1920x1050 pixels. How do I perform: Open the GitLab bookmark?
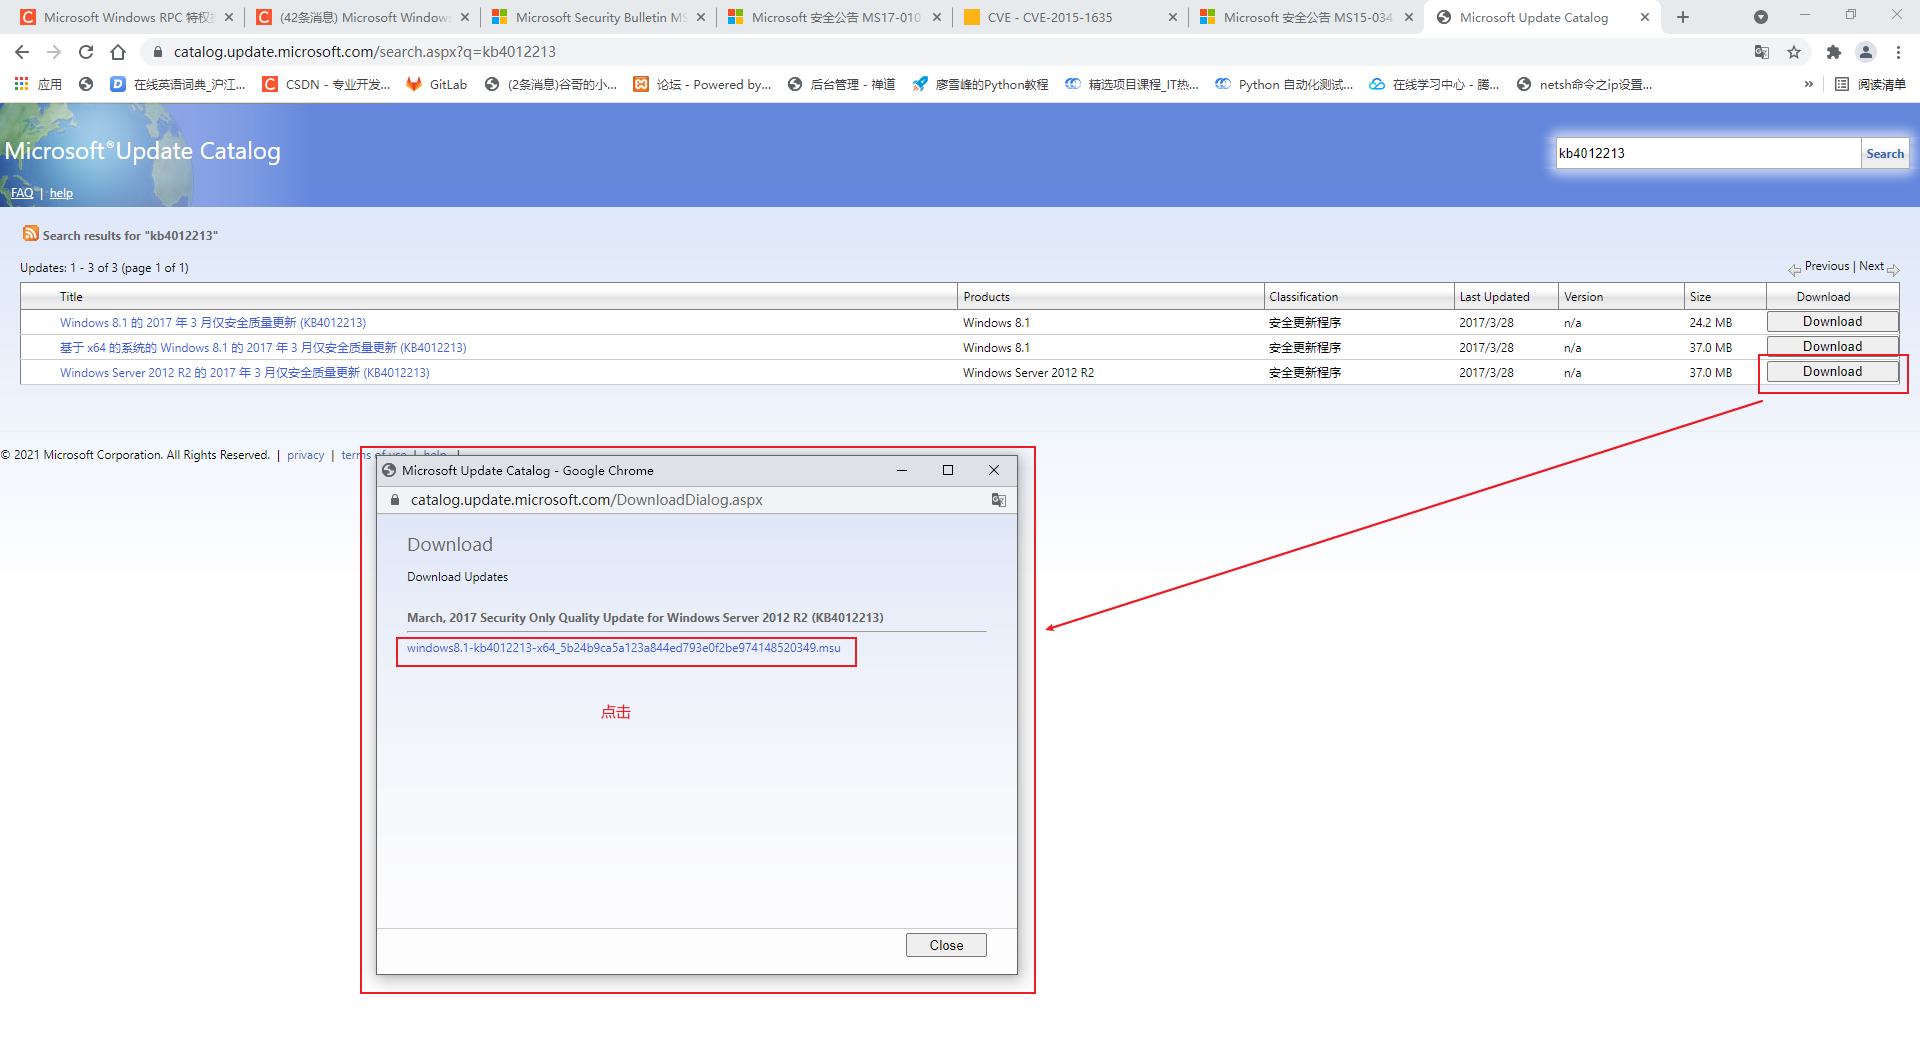click(436, 84)
